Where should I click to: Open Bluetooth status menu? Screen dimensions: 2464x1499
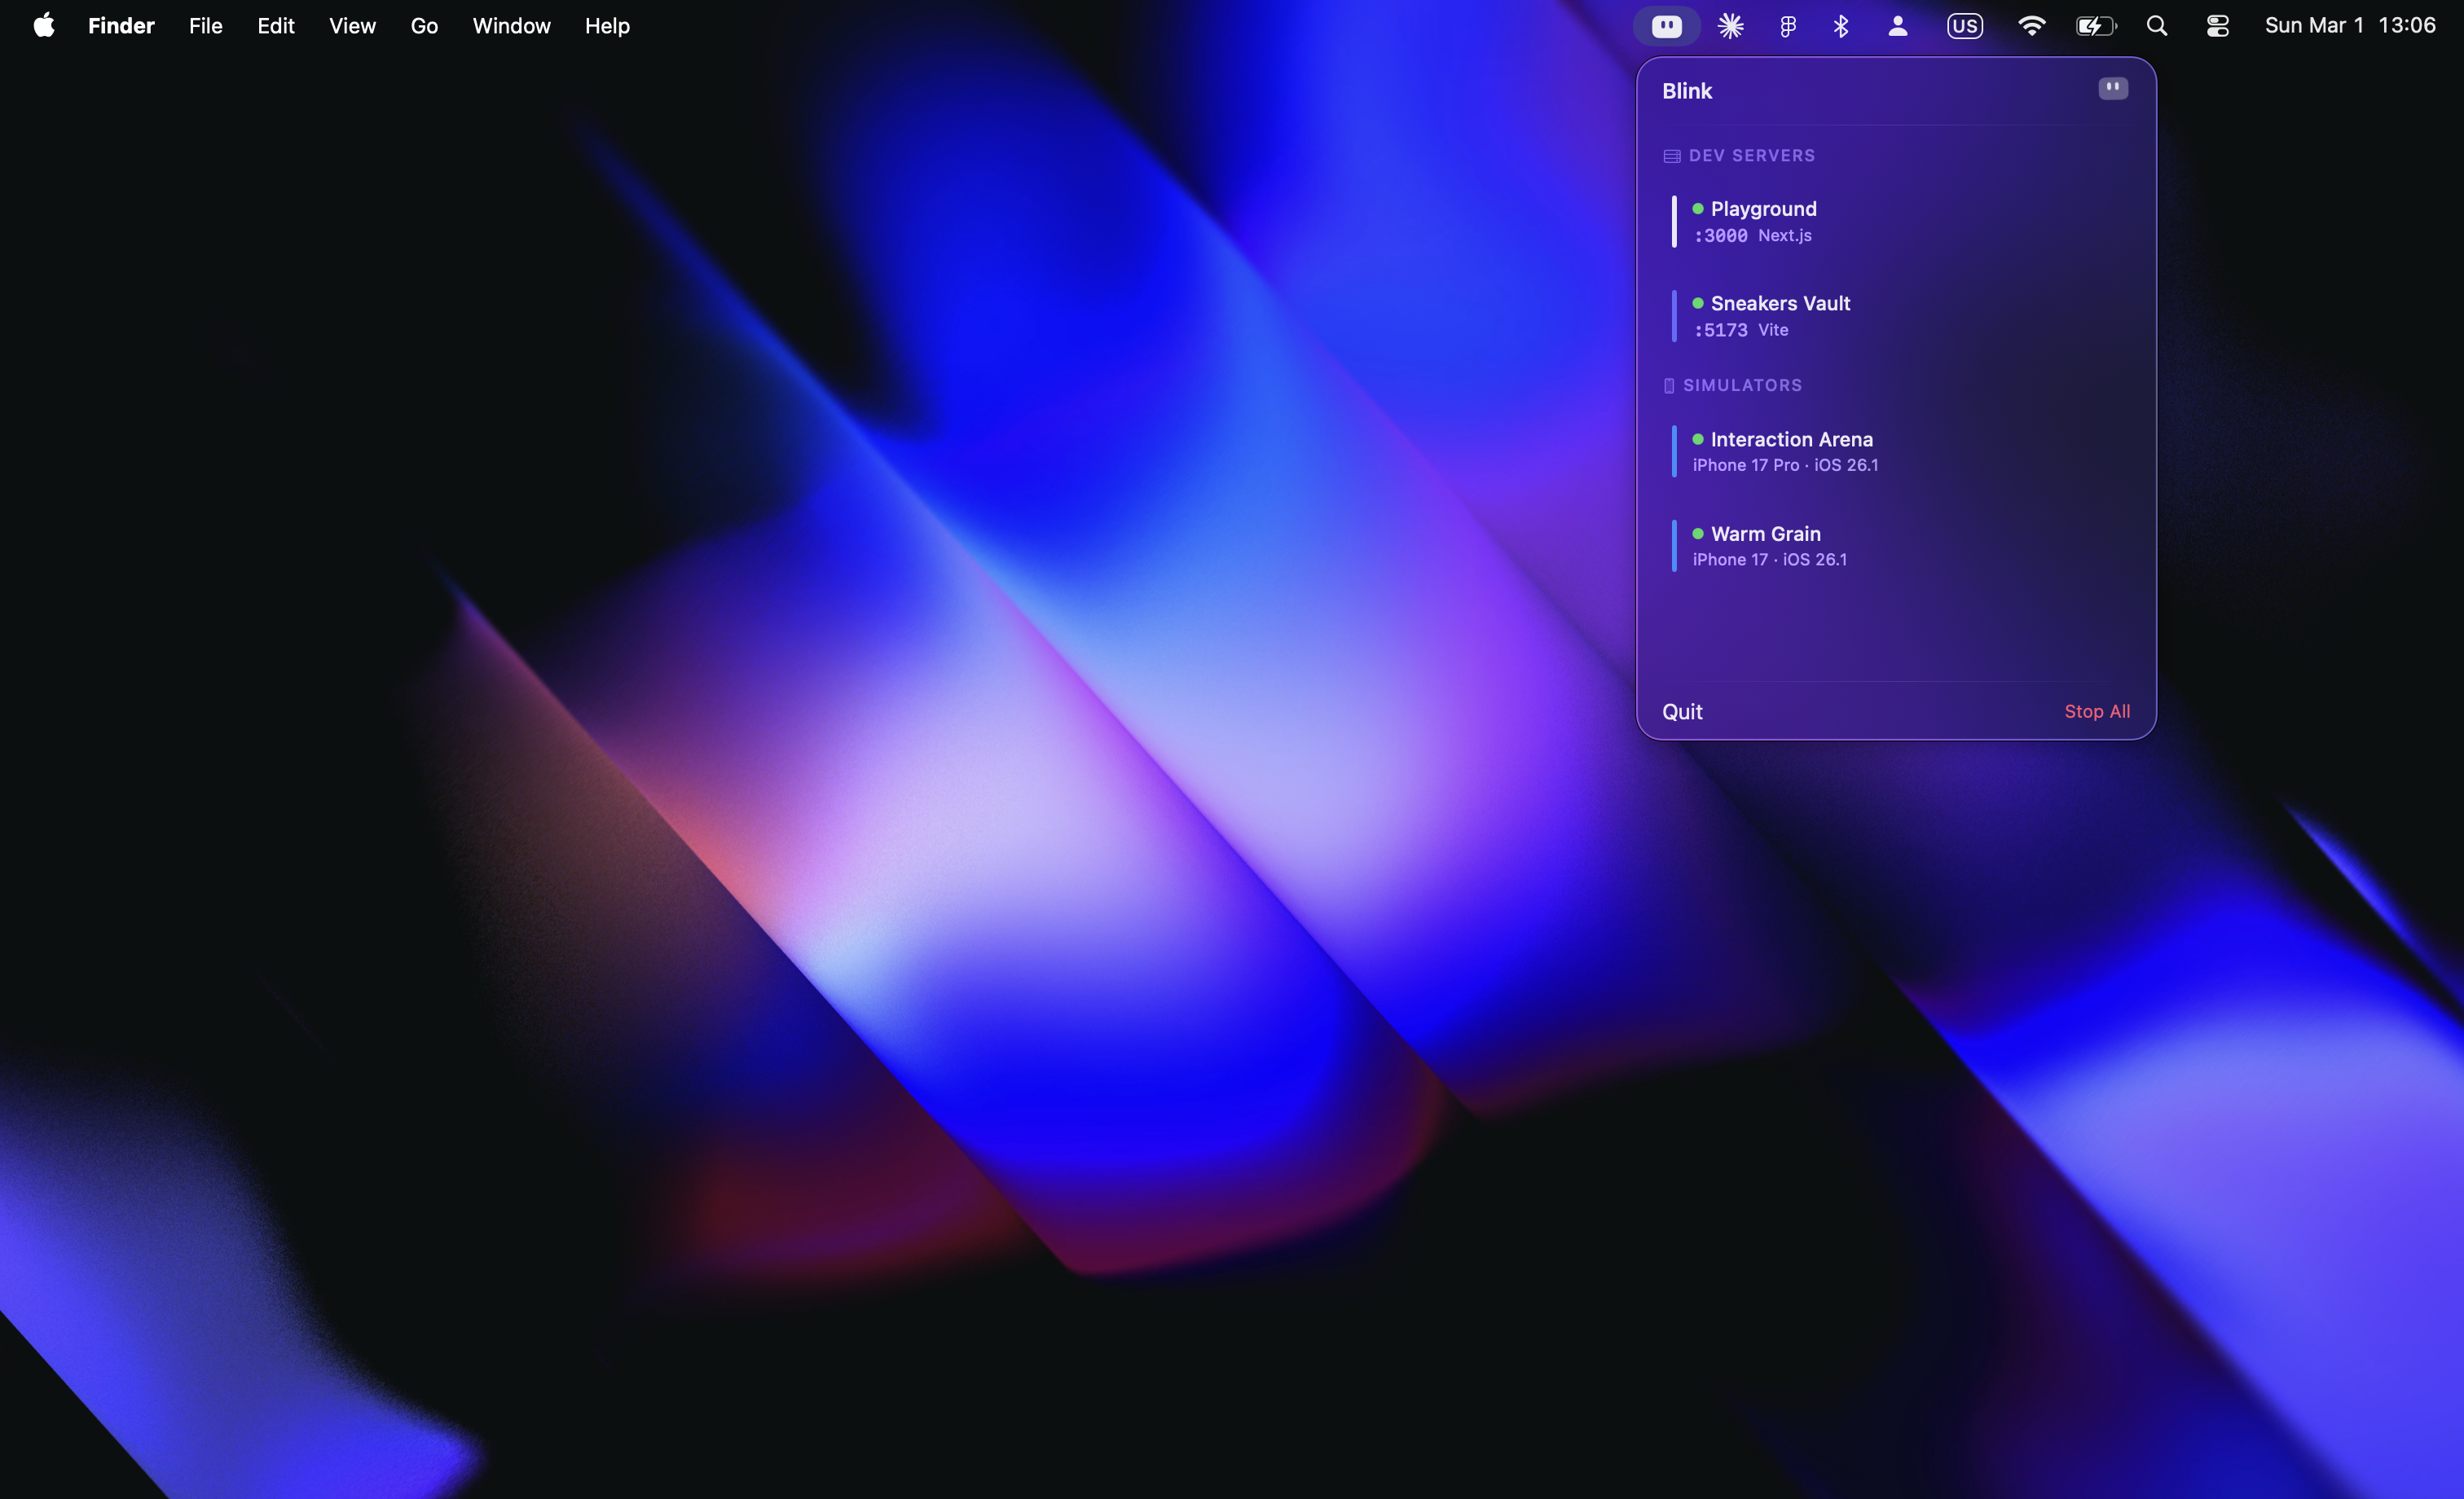[1841, 26]
